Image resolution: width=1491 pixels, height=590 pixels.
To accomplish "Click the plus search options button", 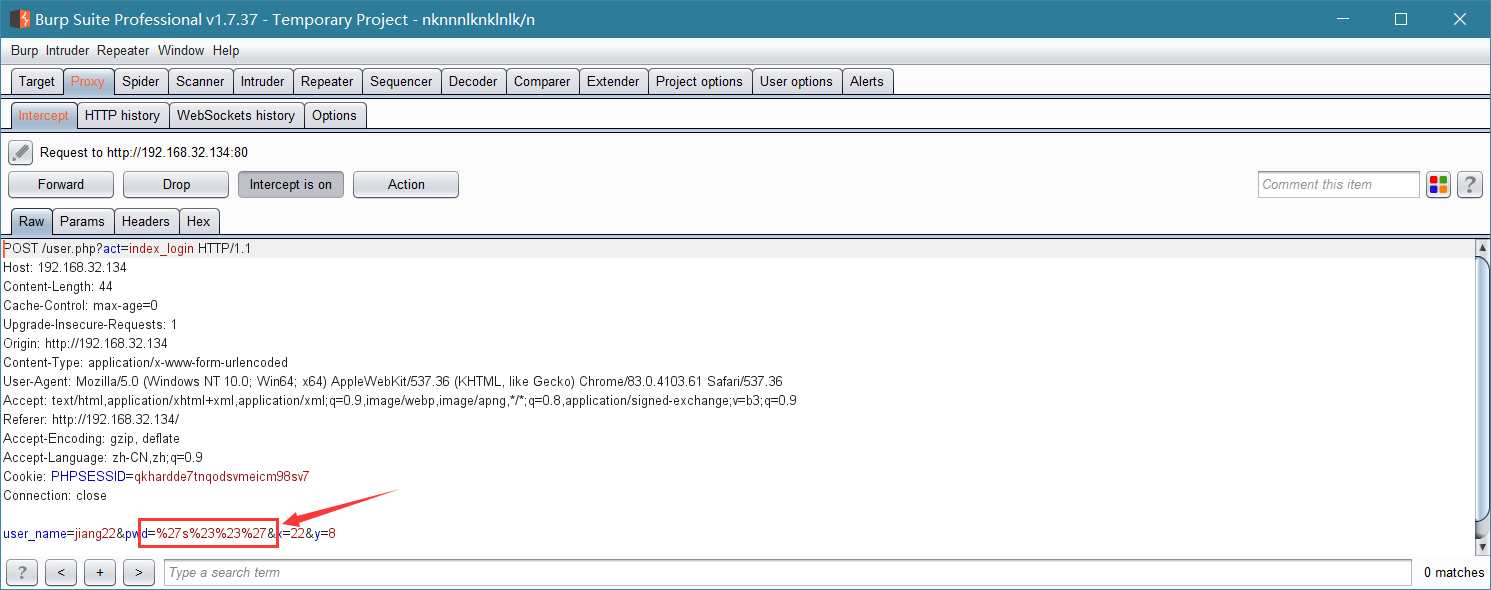I will point(100,573).
